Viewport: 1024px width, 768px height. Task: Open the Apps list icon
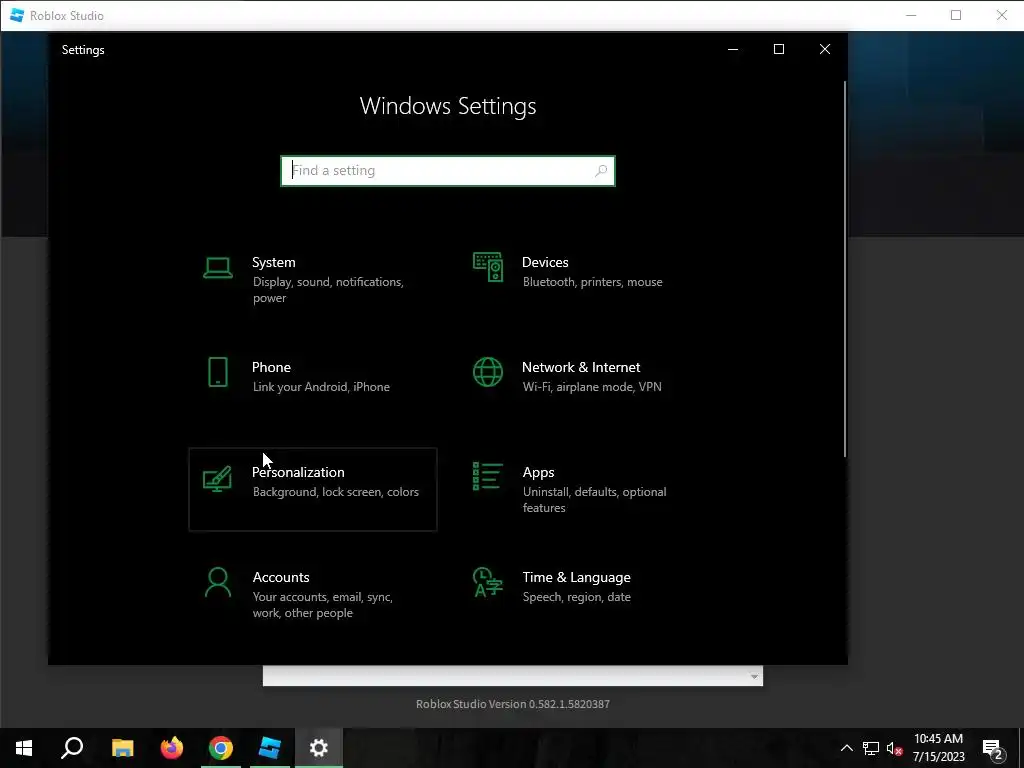pos(488,476)
